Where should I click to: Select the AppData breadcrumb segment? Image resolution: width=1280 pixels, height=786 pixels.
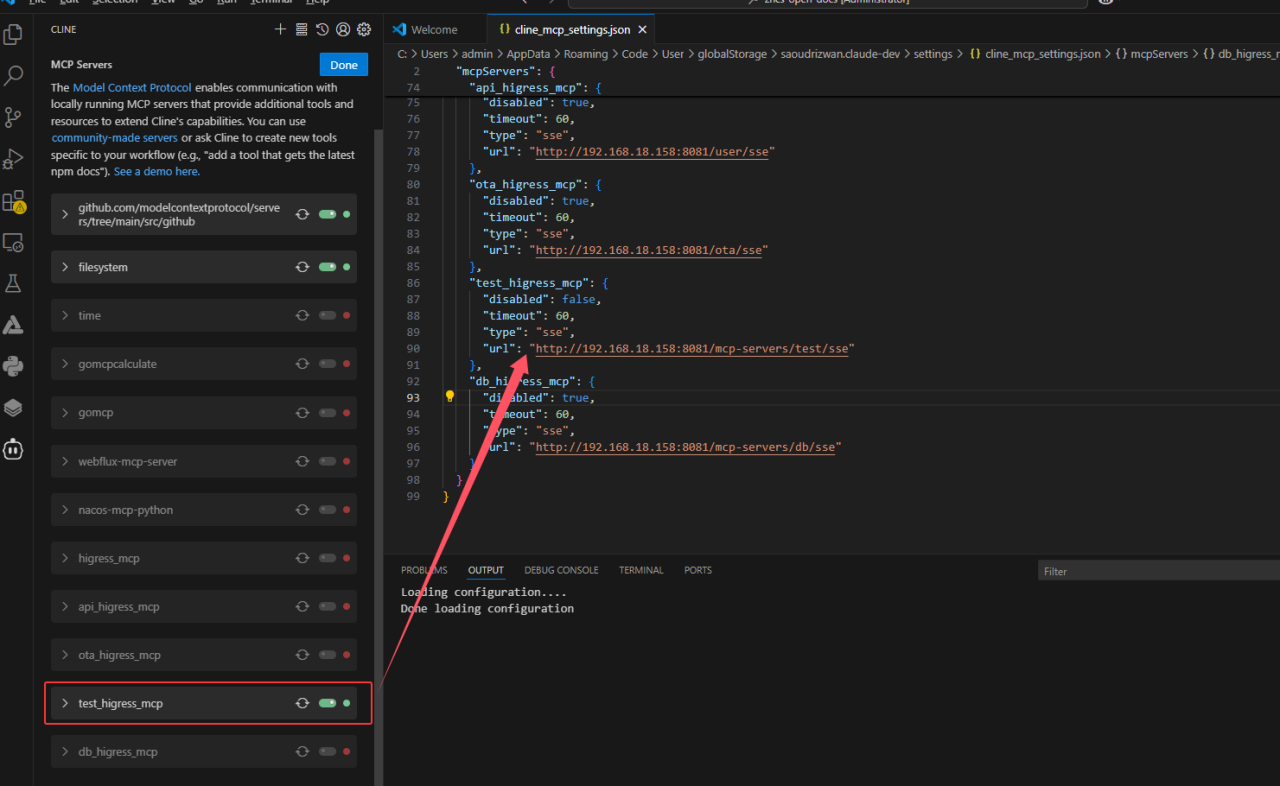528,54
